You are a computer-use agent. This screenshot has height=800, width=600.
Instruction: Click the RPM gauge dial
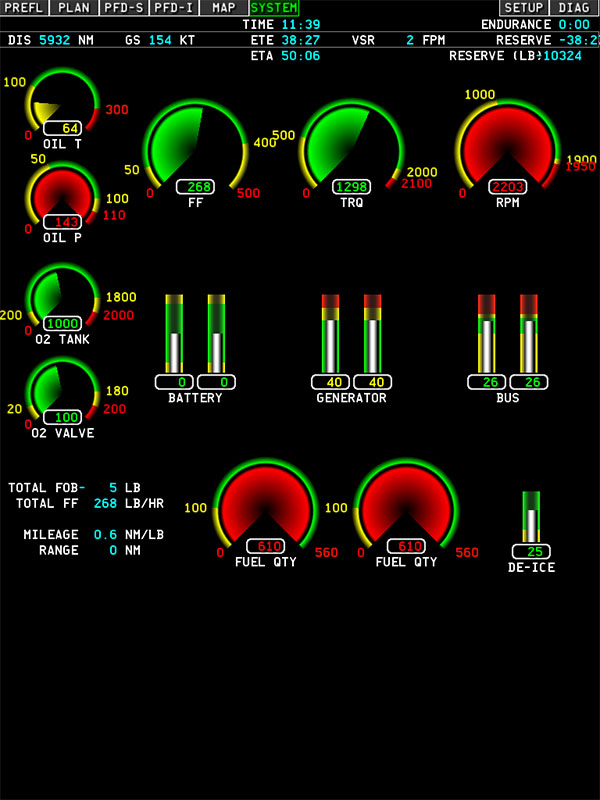(x=508, y=148)
